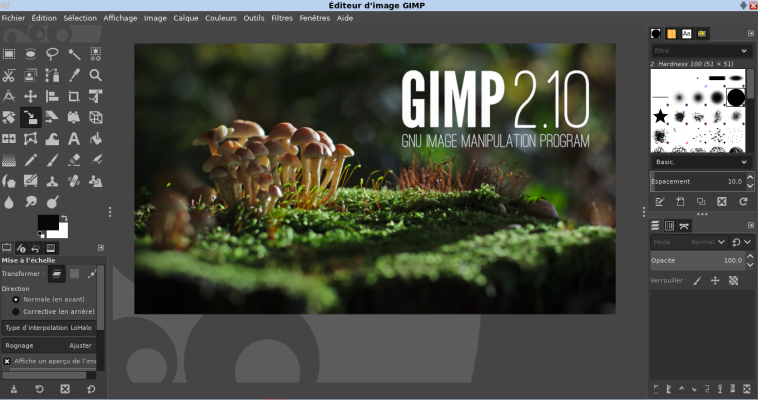Activate the Eraser tool
The width and height of the screenshot is (758, 400).
(x=74, y=160)
